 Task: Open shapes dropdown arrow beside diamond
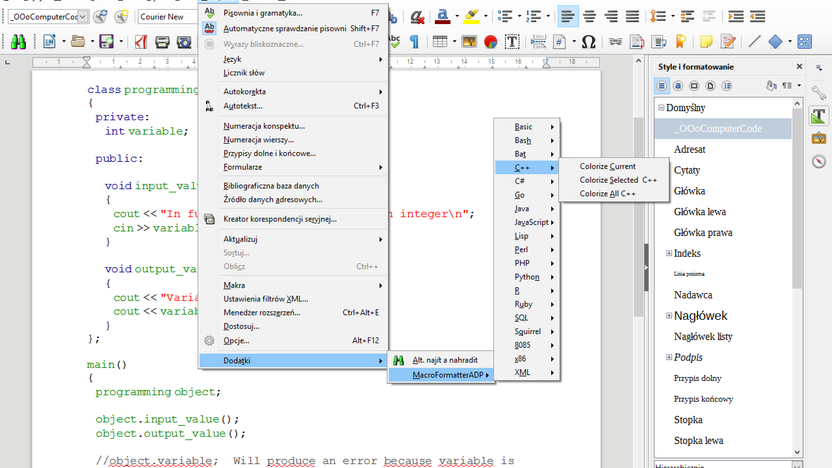790,41
